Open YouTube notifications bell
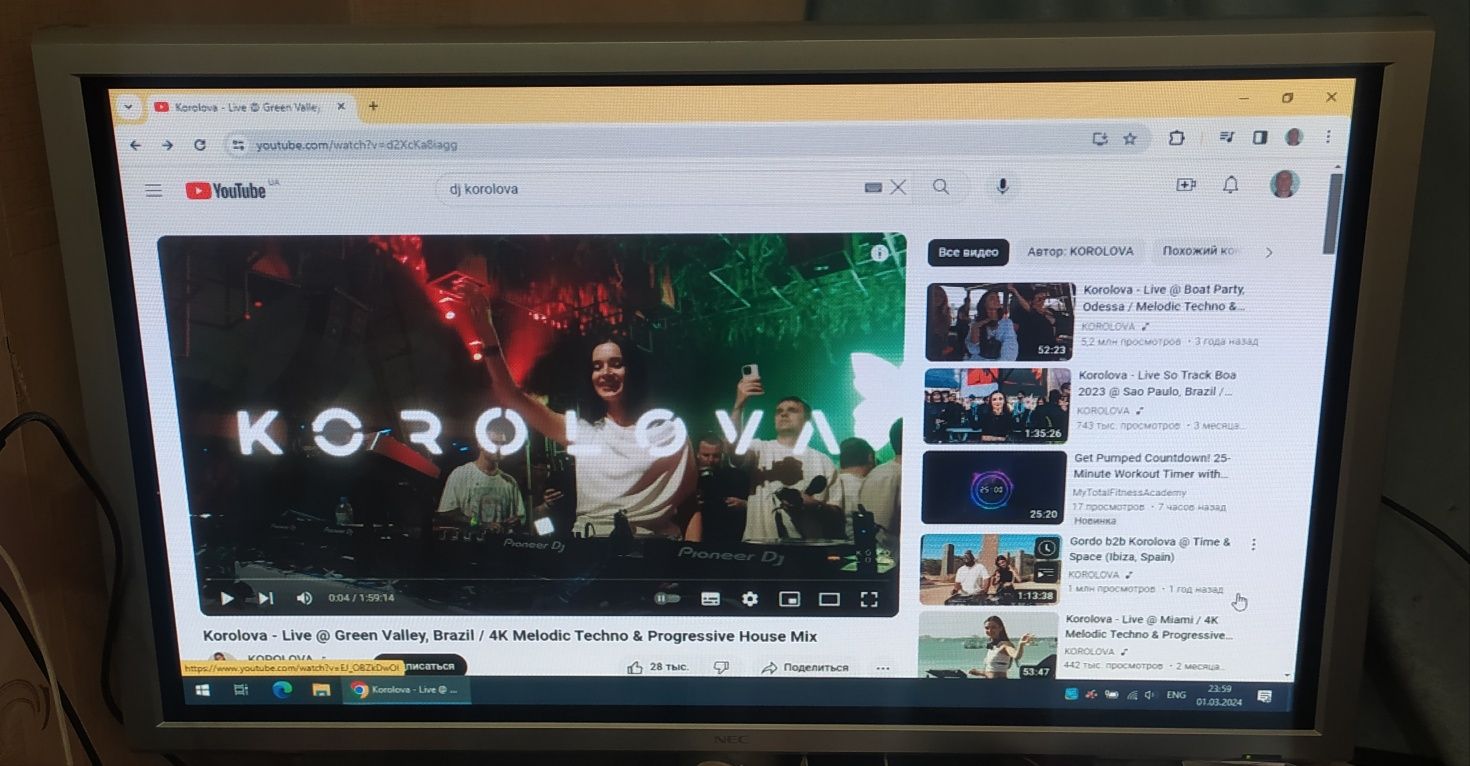Viewport: 1470px width, 766px height. [1231, 185]
